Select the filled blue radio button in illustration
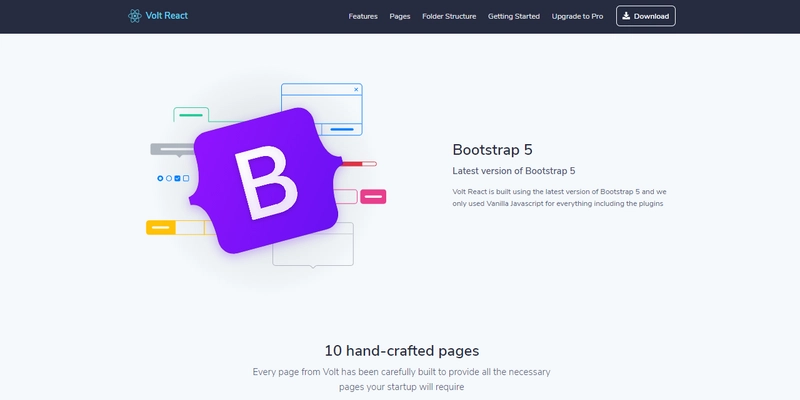 160,179
